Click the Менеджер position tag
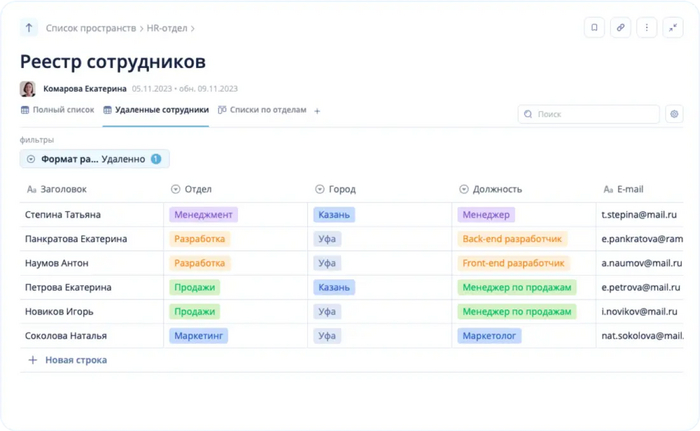The width and height of the screenshot is (700, 431). (x=486, y=215)
